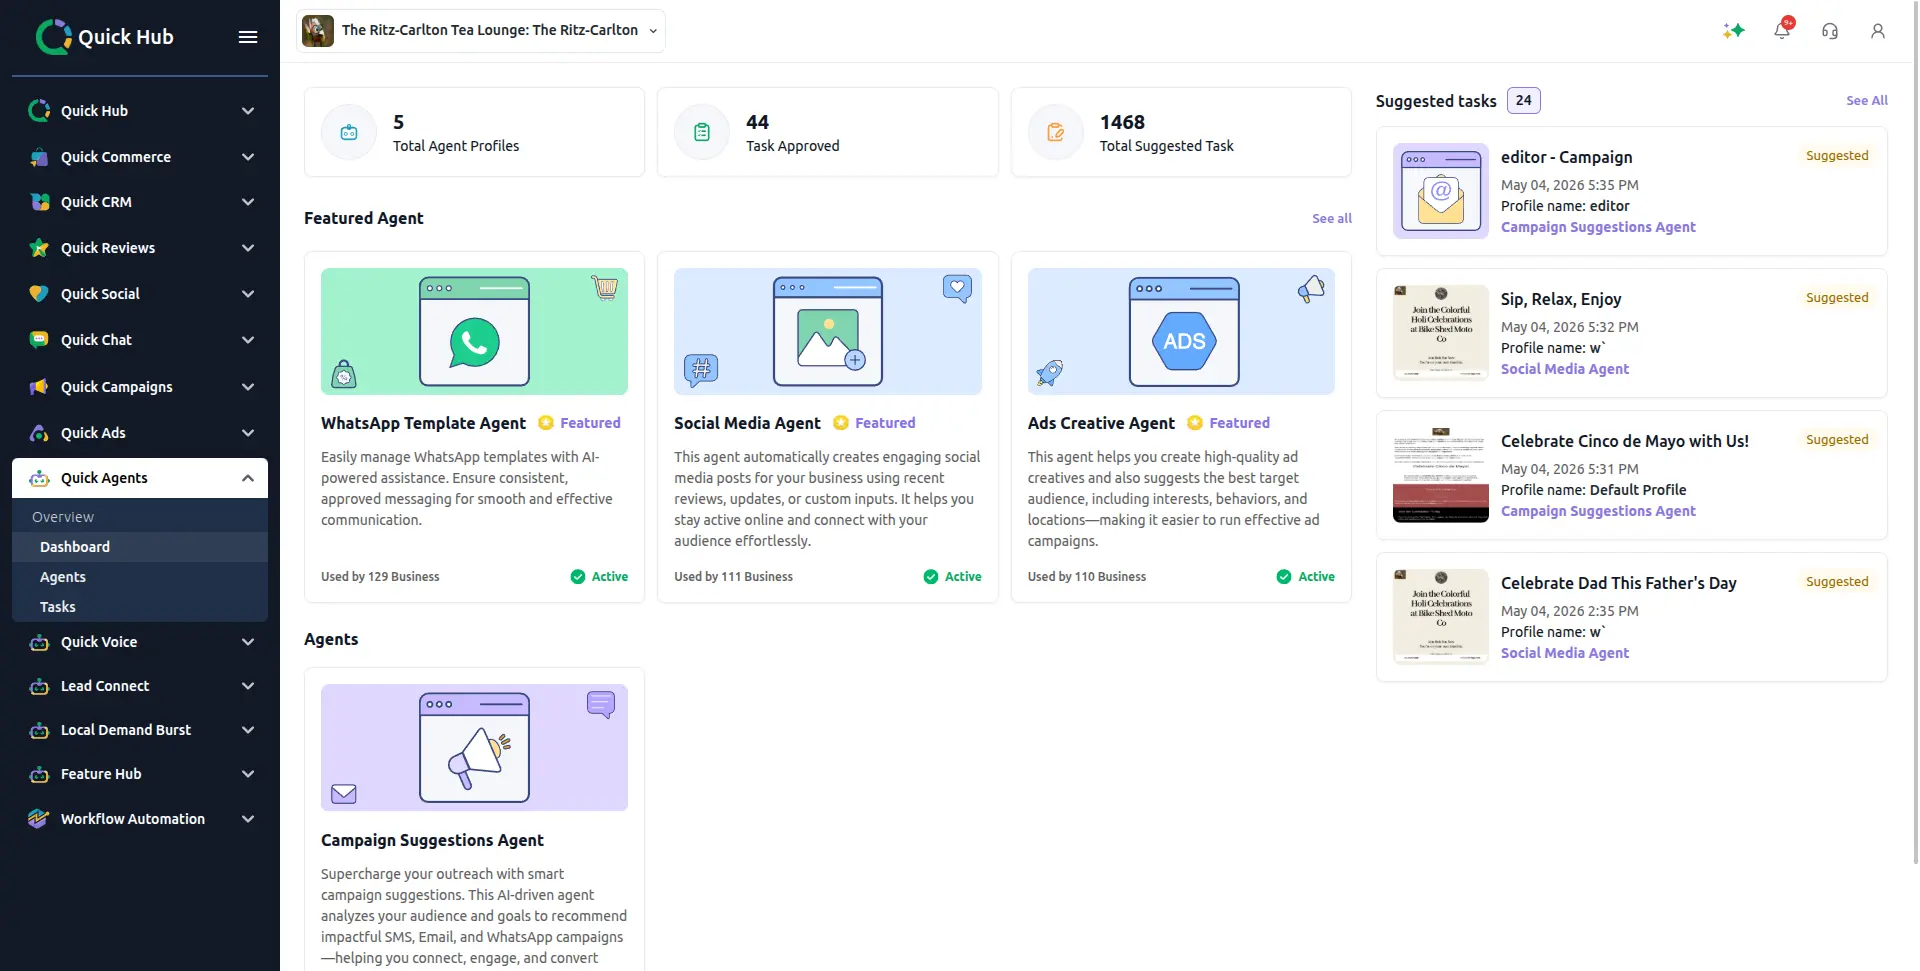Click the Total Agent Profiles robot icon
1920x971 pixels.
tap(349, 132)
